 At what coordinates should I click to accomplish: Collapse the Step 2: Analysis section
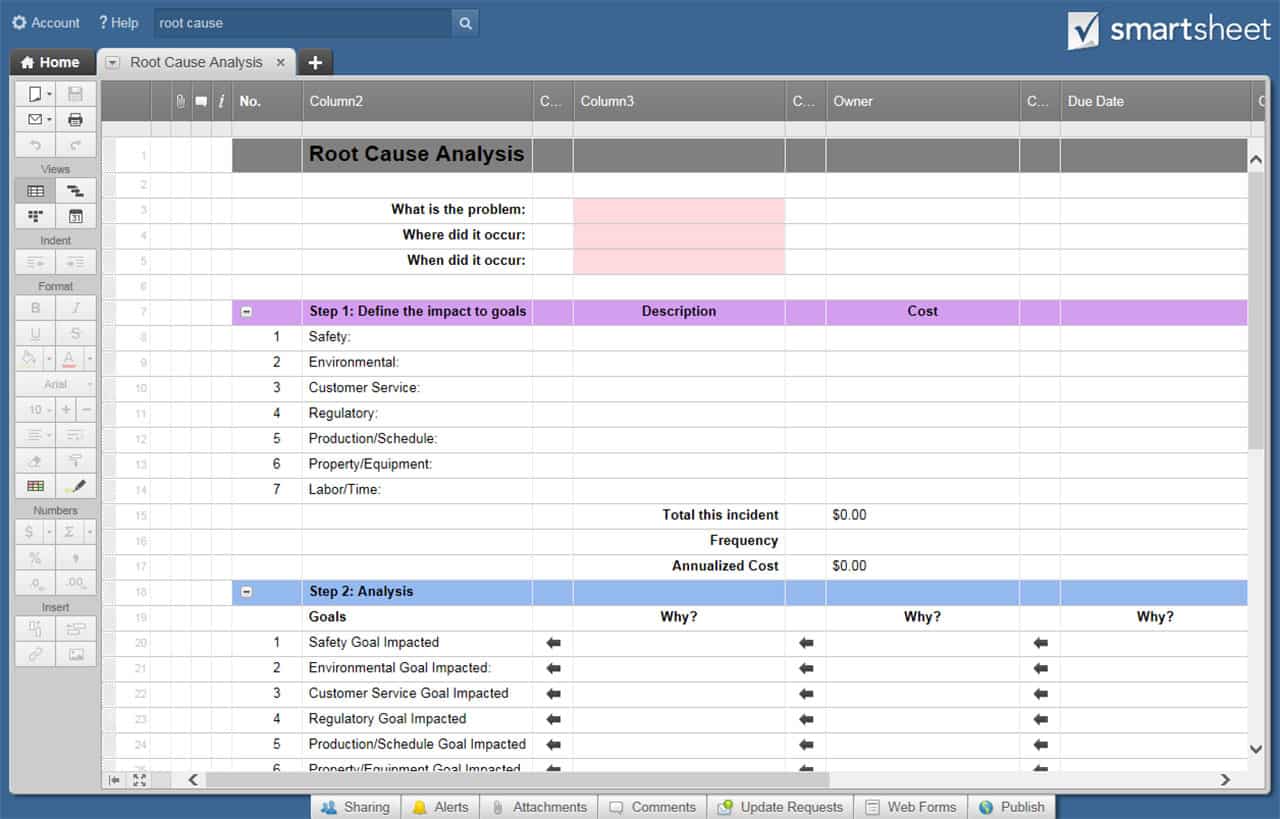pos(247,592)
